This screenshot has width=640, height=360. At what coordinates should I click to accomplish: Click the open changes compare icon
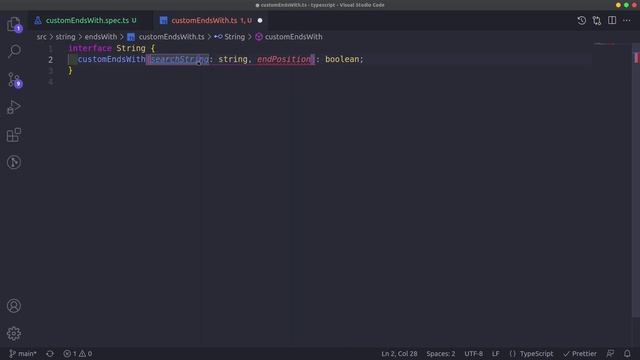click(597, 20)
